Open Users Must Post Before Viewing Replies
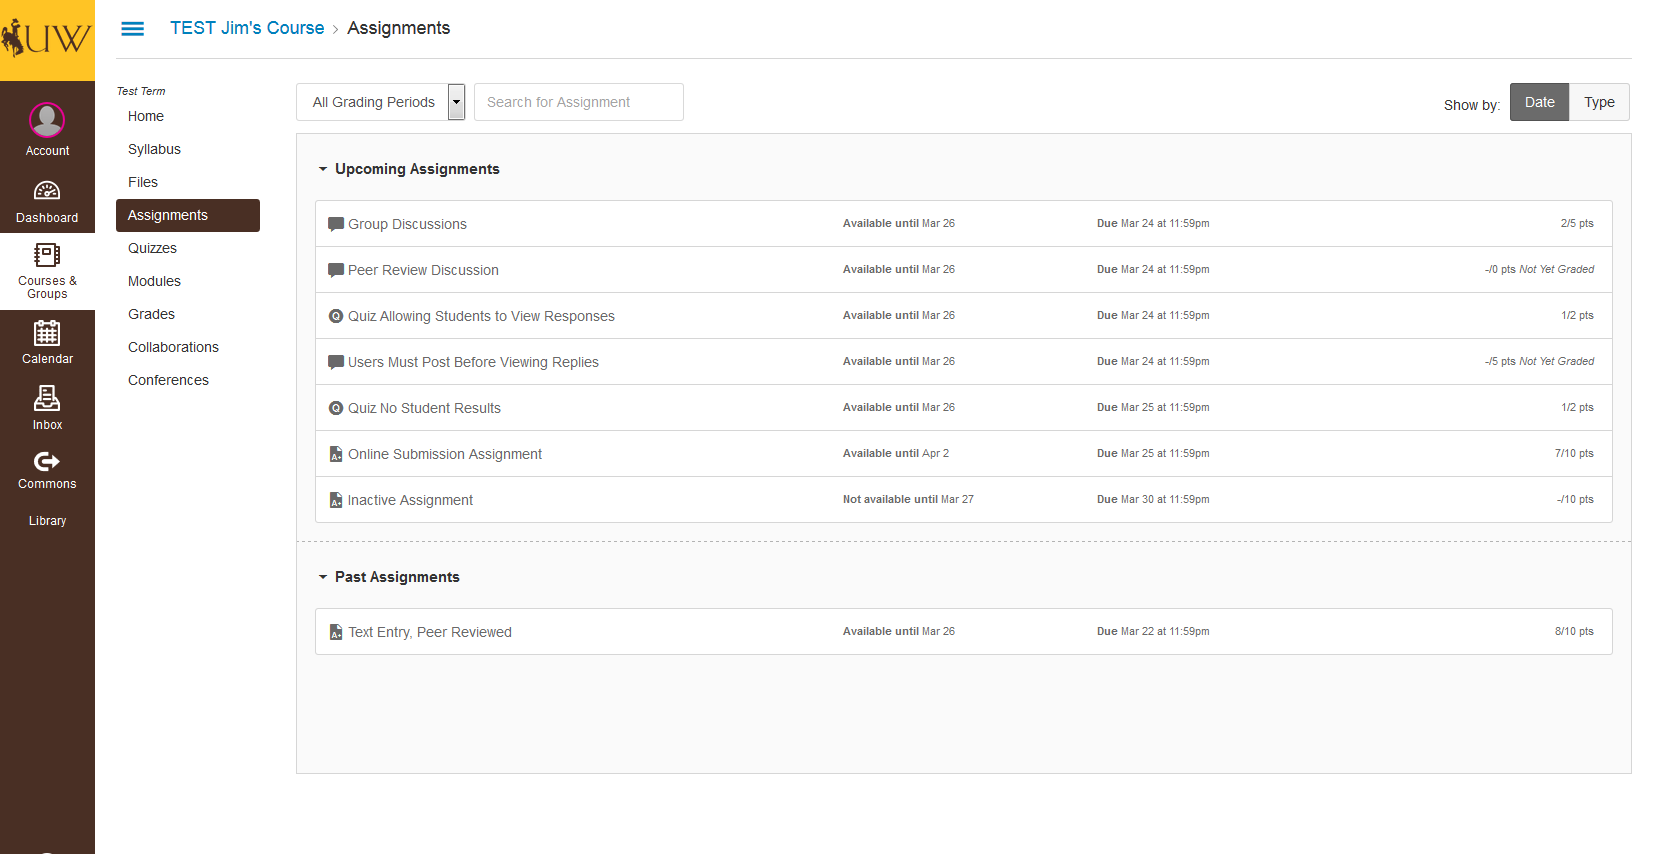 (473, 362)
